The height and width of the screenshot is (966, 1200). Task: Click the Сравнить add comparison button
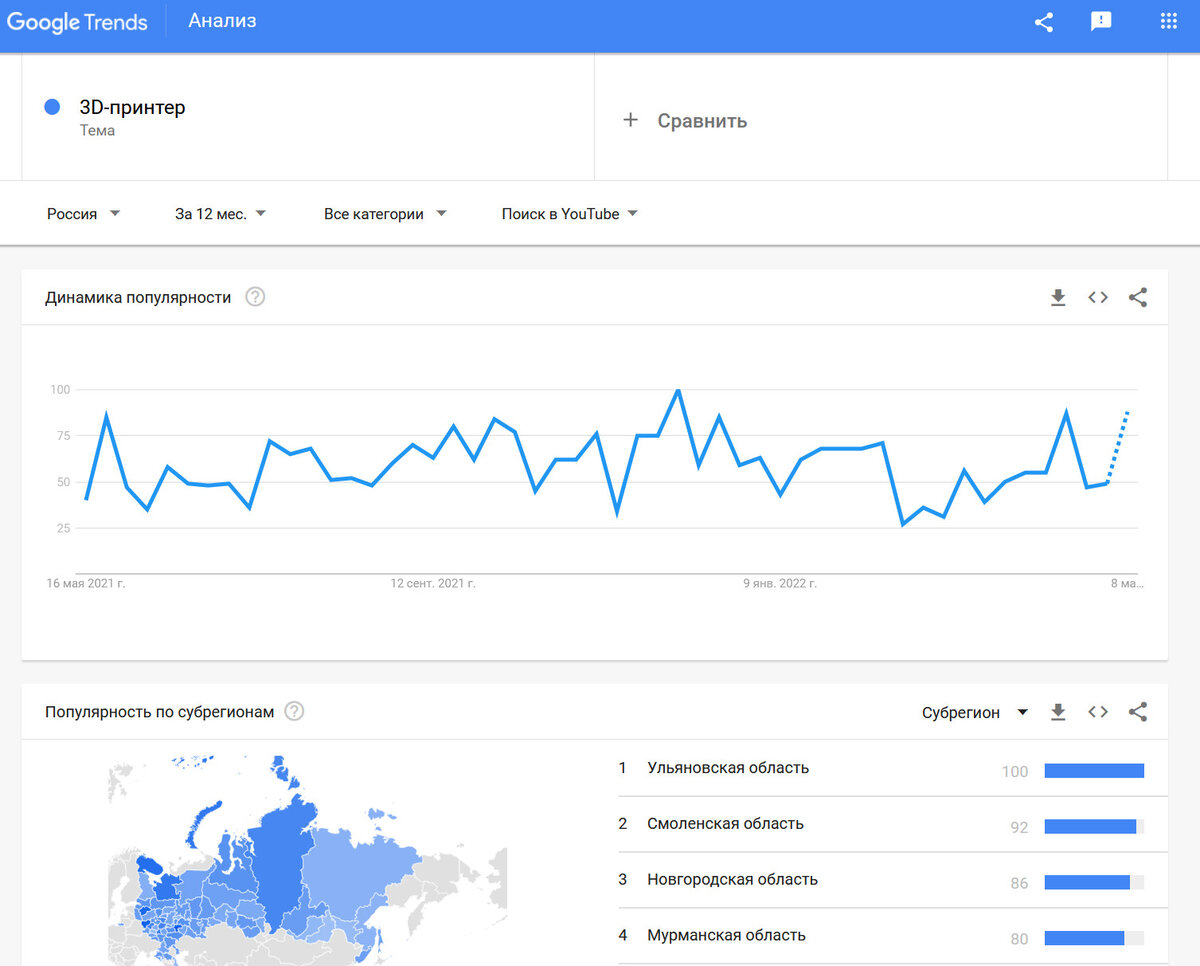coord(685,121)
